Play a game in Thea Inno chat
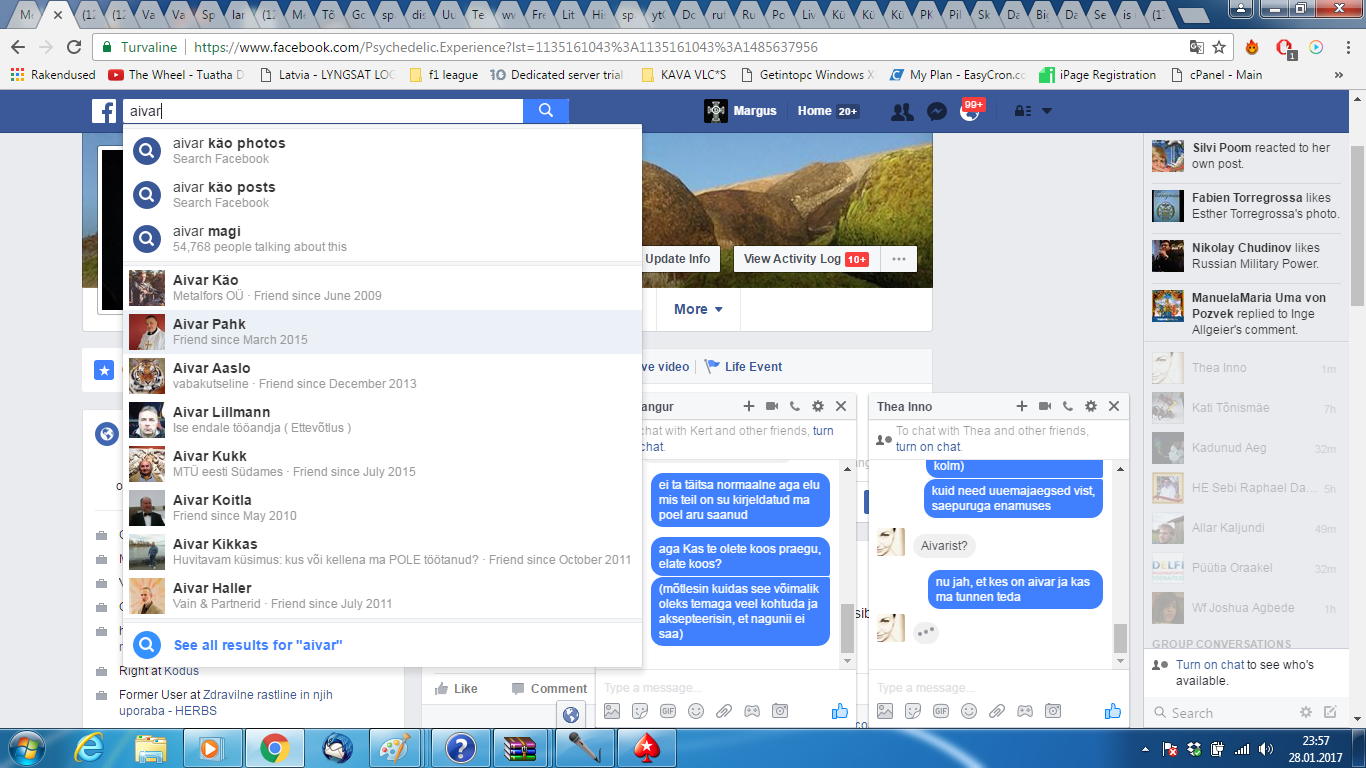The image size is (1366, 768). (1025, 711)
